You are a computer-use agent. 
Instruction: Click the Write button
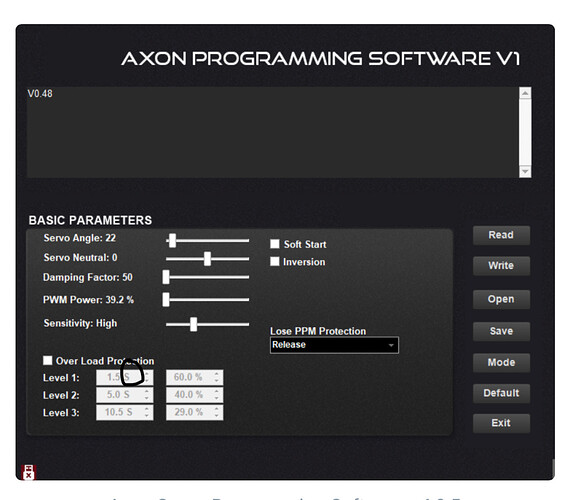[501, 266]
